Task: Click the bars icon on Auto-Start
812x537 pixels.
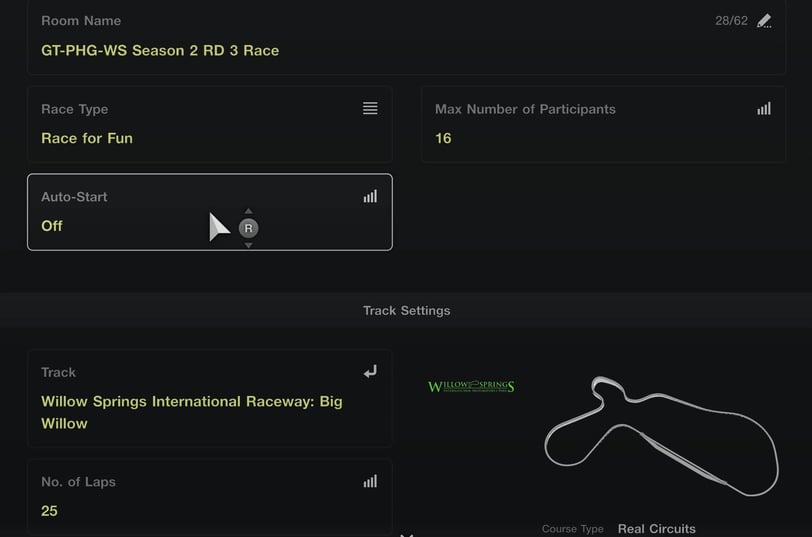Action: [x=370, y=196]
